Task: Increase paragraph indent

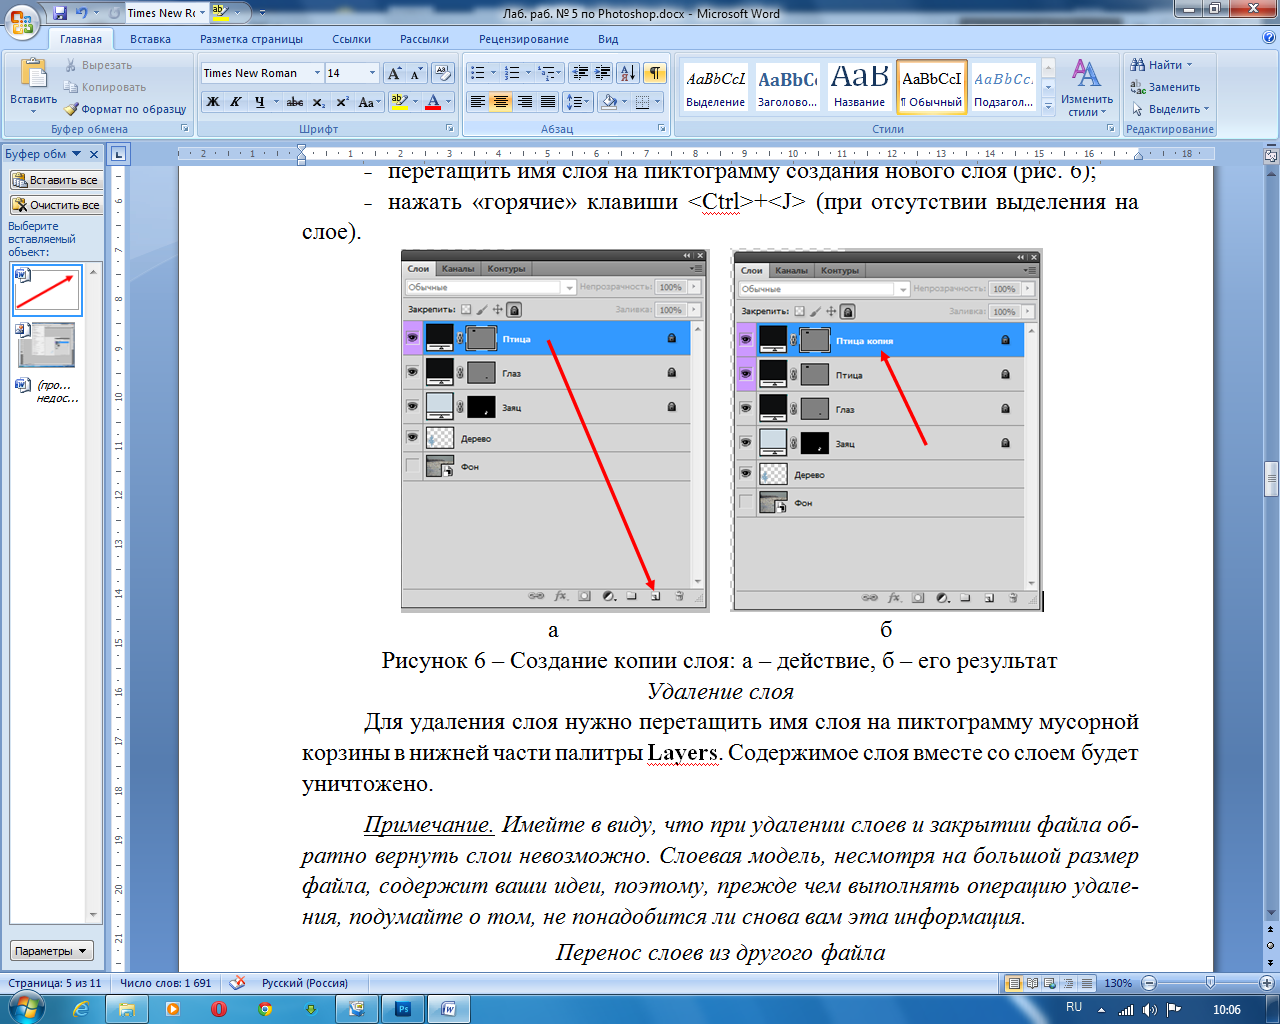Action: click(603, 73)
